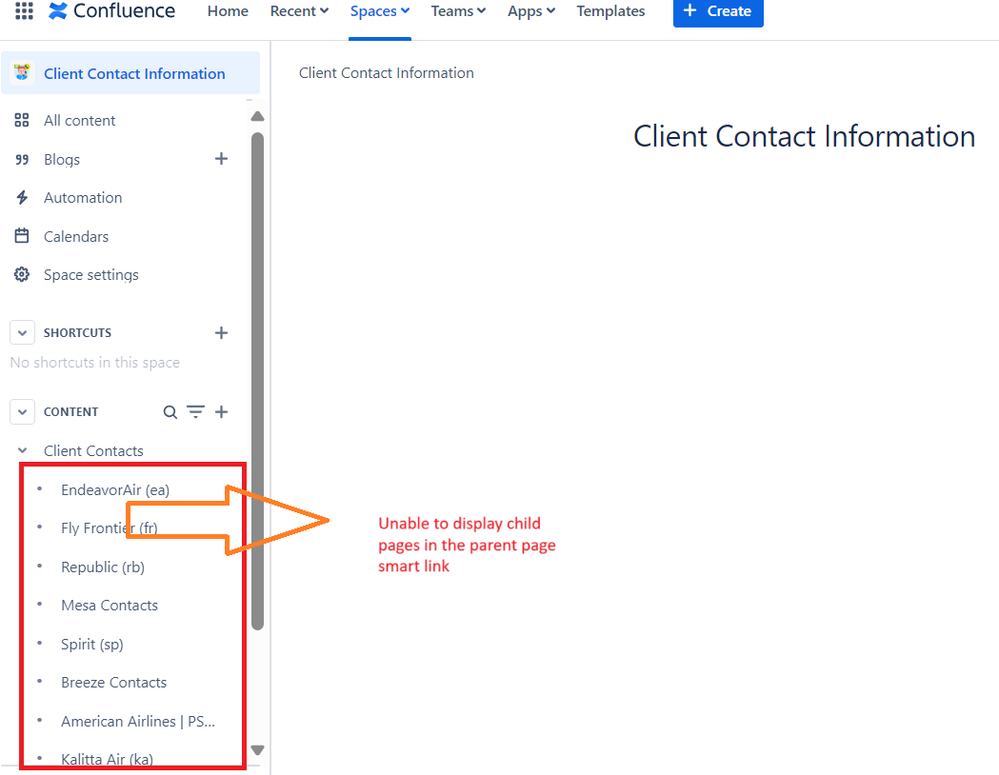999x775 pixels.
Task: Open the Client Contacts page
Action: pos(94,451)
